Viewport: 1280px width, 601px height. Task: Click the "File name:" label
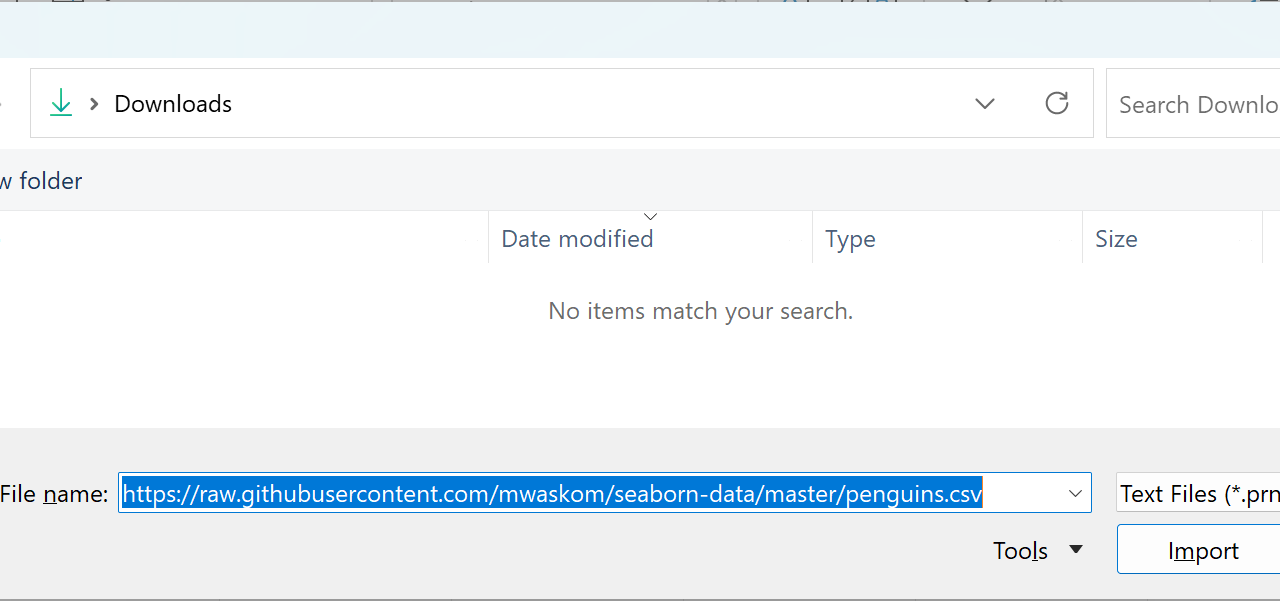(x=54, y=493)
